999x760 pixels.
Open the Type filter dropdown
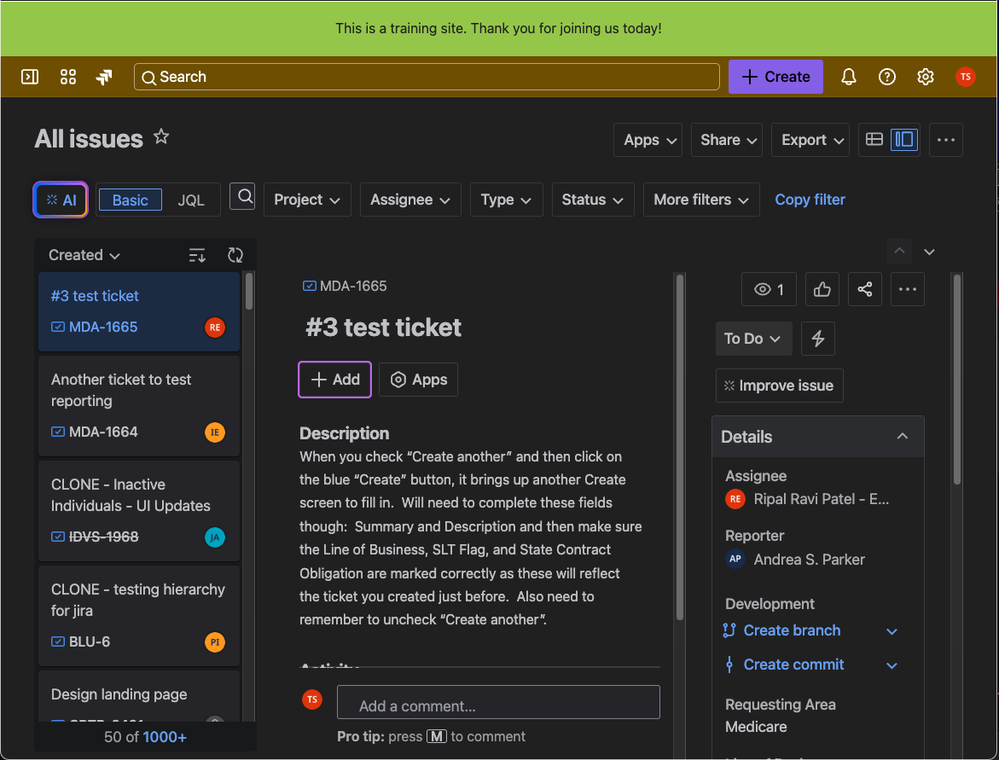click(506, 200)
